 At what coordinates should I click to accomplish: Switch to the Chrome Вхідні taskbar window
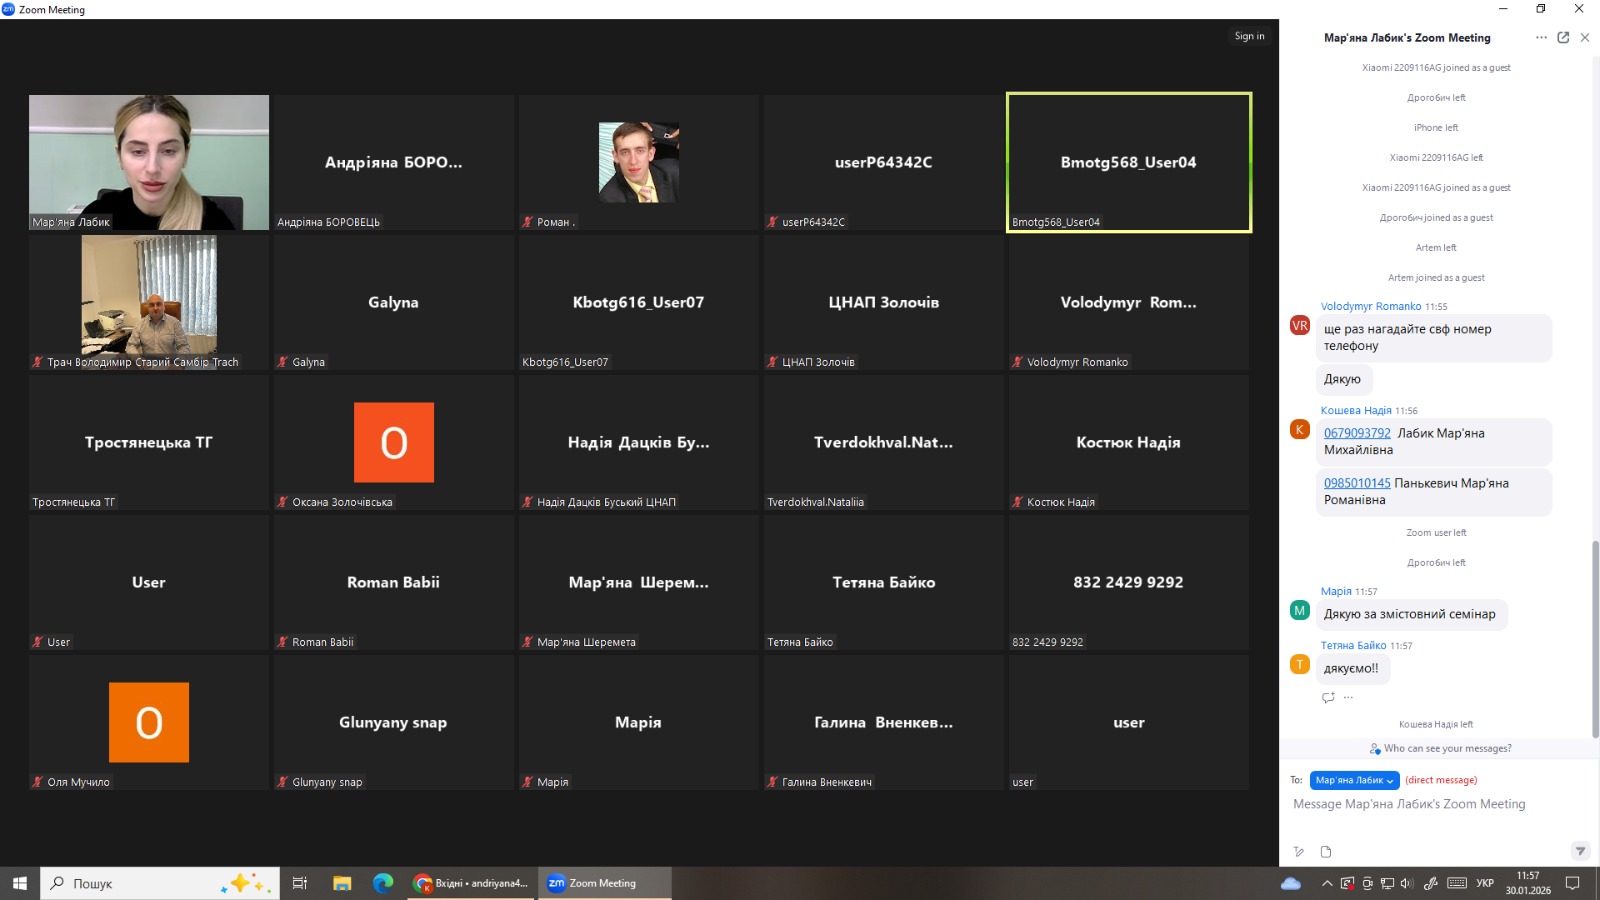(471, 883)
